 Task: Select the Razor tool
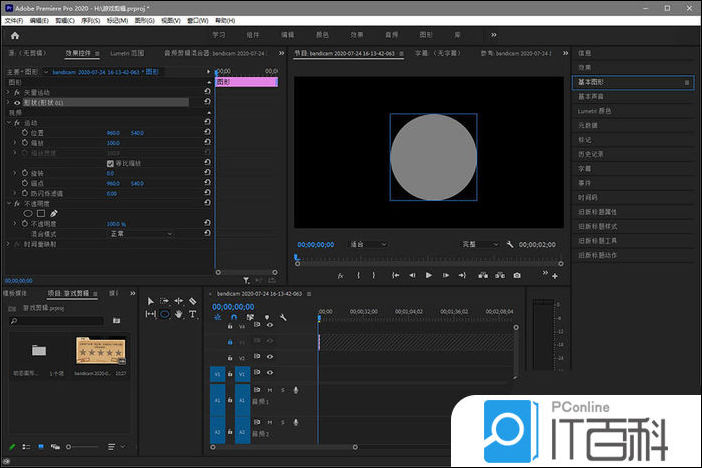(192, 300)
